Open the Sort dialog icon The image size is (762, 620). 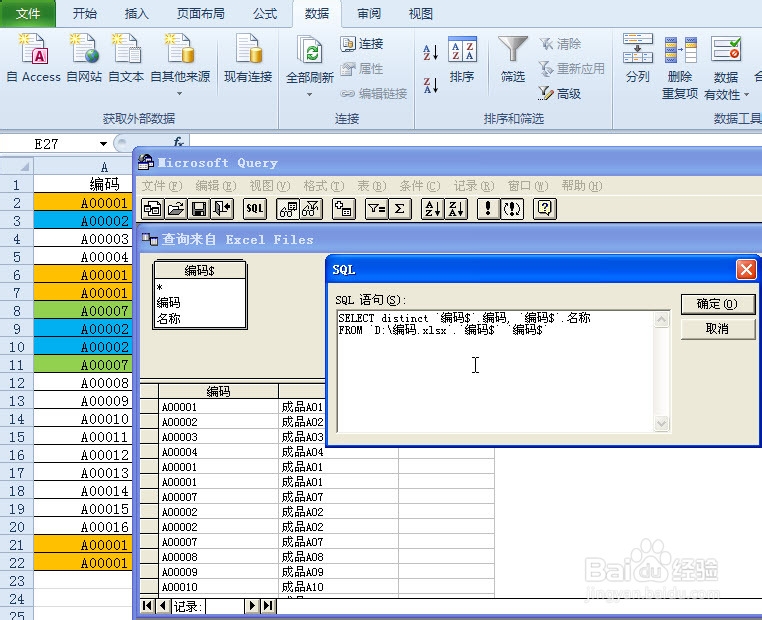[x=462, y=59]
